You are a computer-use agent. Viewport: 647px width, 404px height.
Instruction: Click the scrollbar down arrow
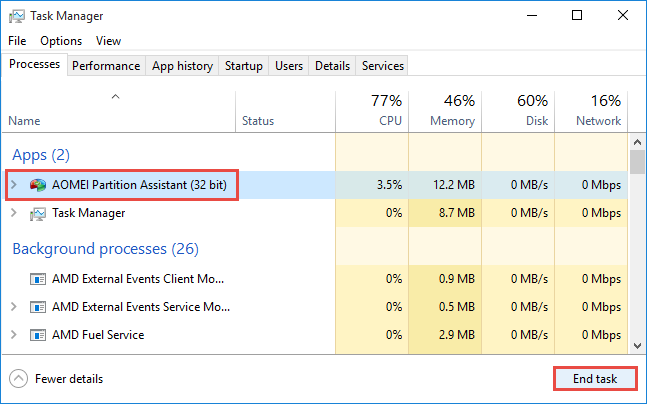click(638, 346)
